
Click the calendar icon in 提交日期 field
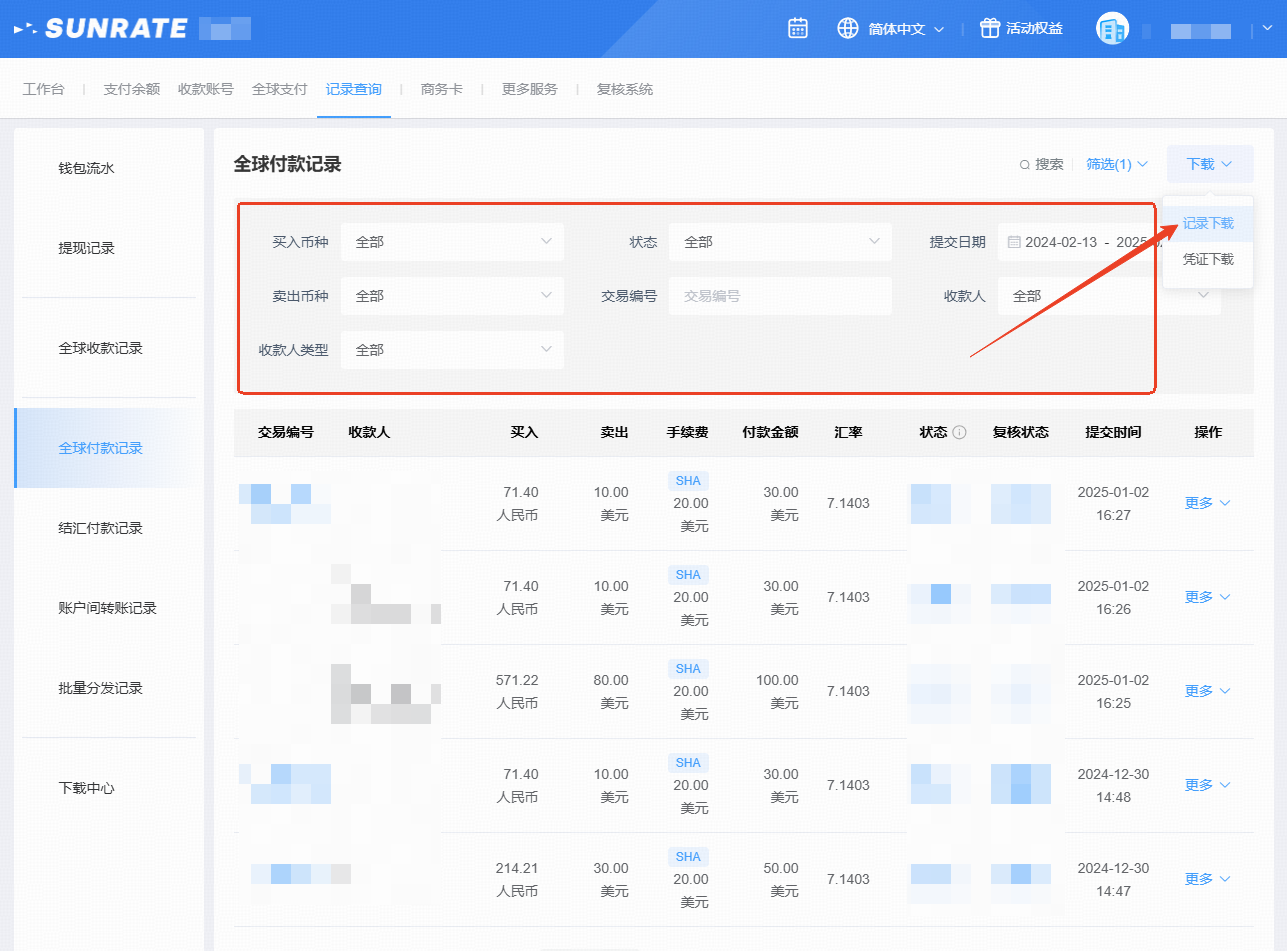coord(1014,242)
